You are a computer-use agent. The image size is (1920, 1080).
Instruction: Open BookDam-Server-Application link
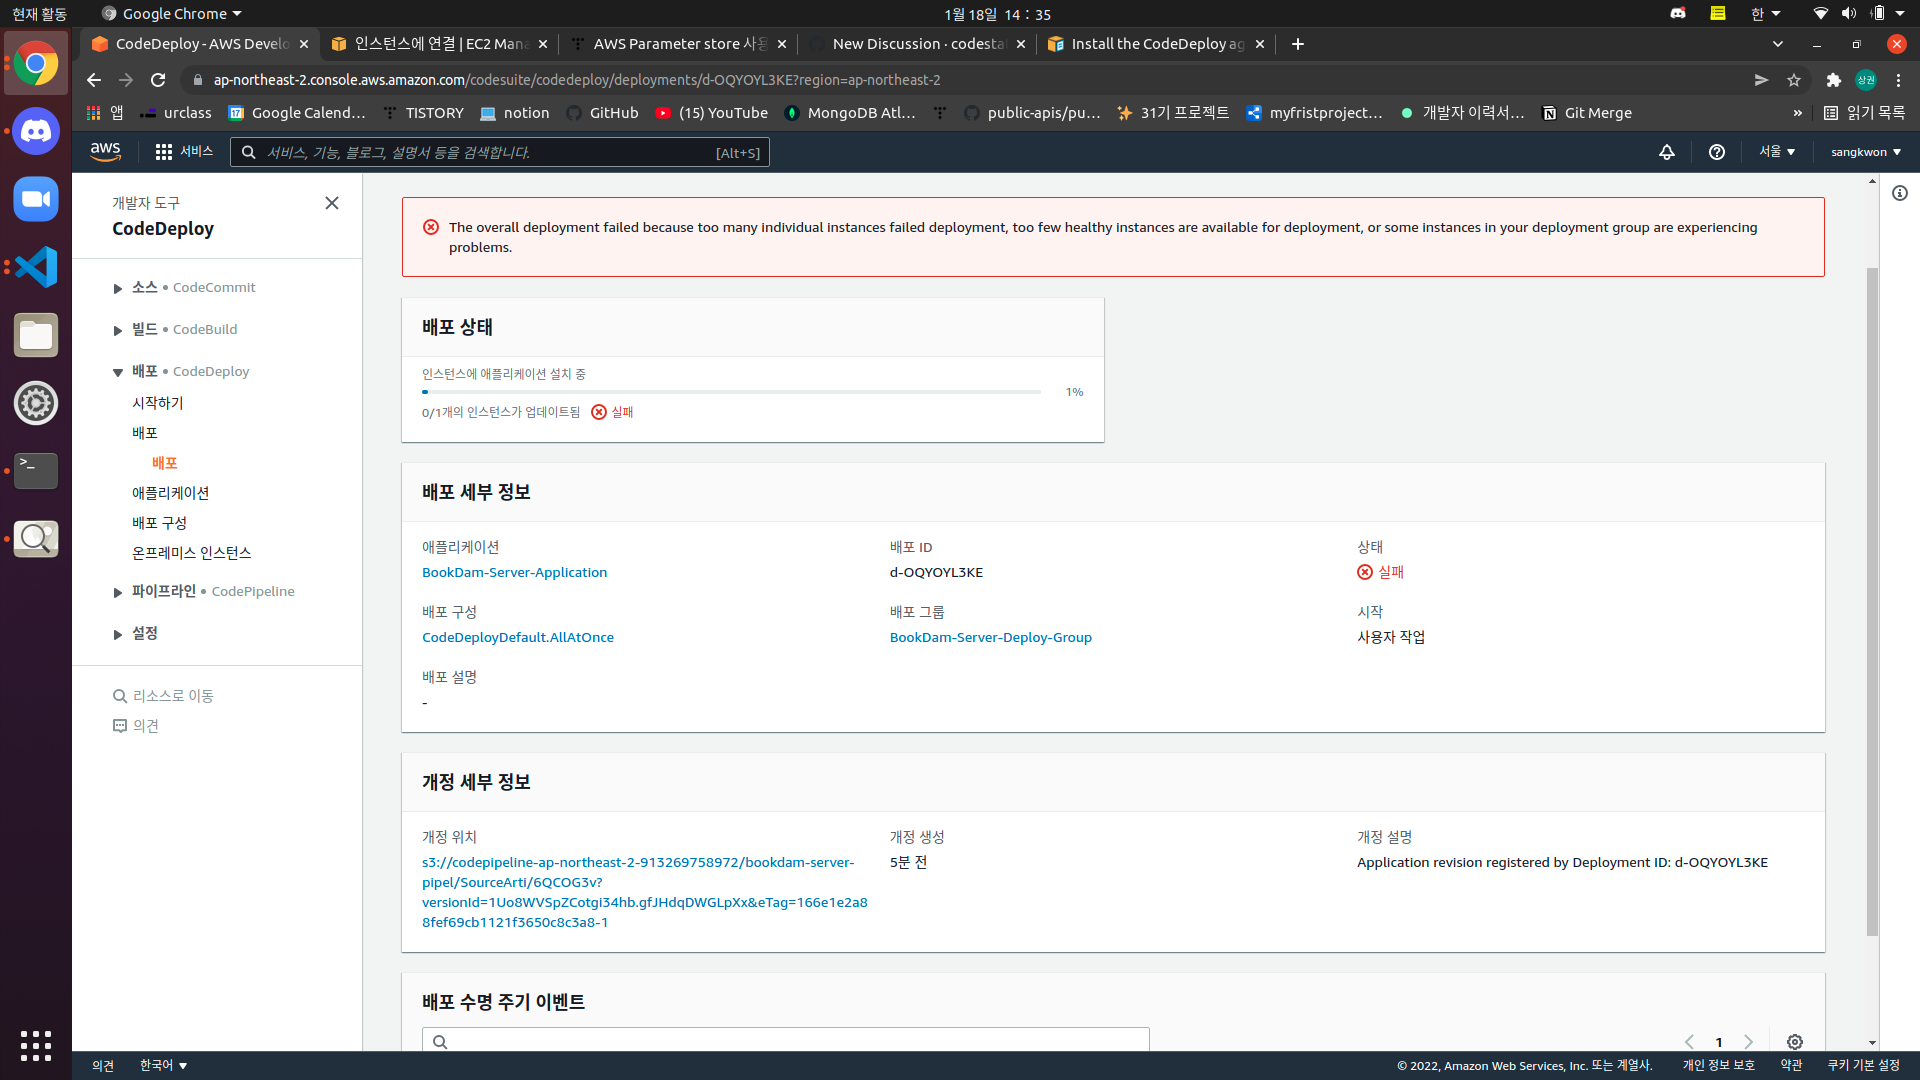515,572
